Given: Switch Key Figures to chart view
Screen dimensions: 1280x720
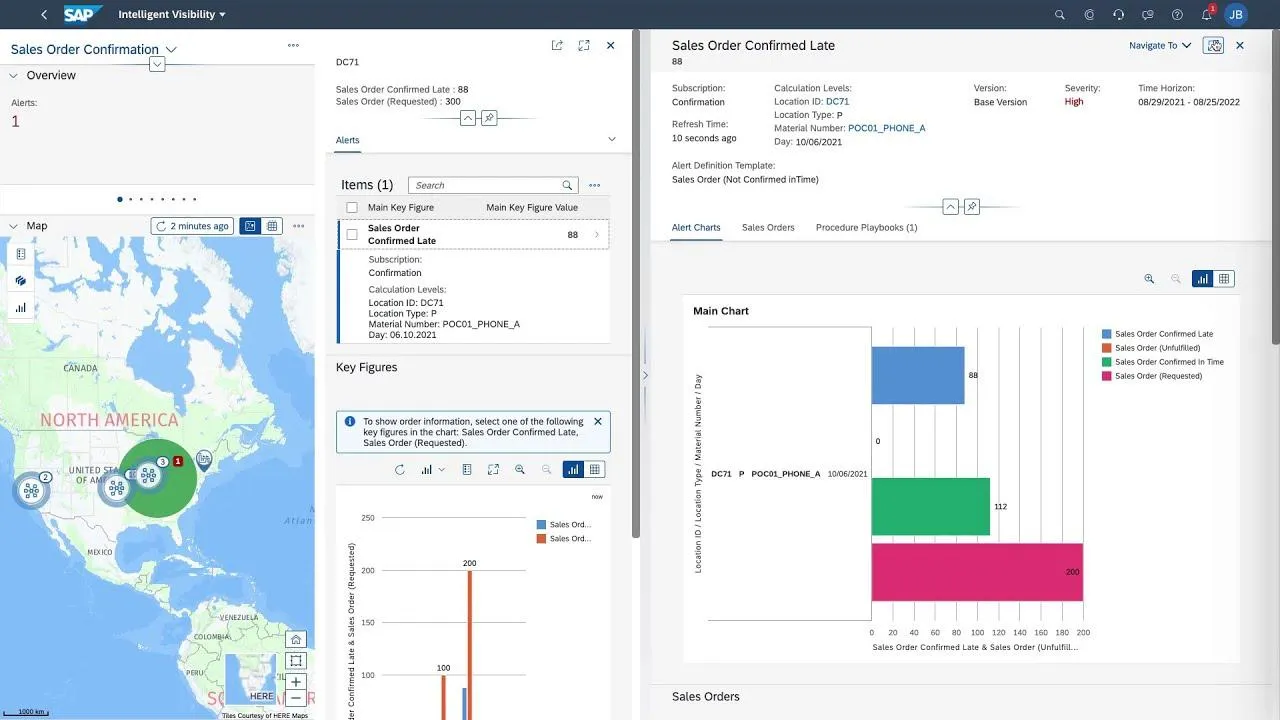Looking at the screenshot, I should pyautogui.click(x=573, y=469).
